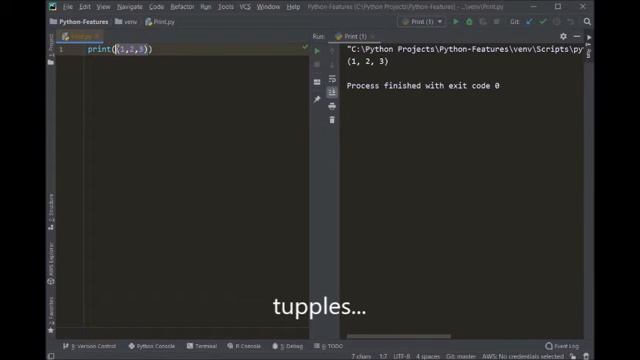Hide the Run tool window

tap(577, 36)
